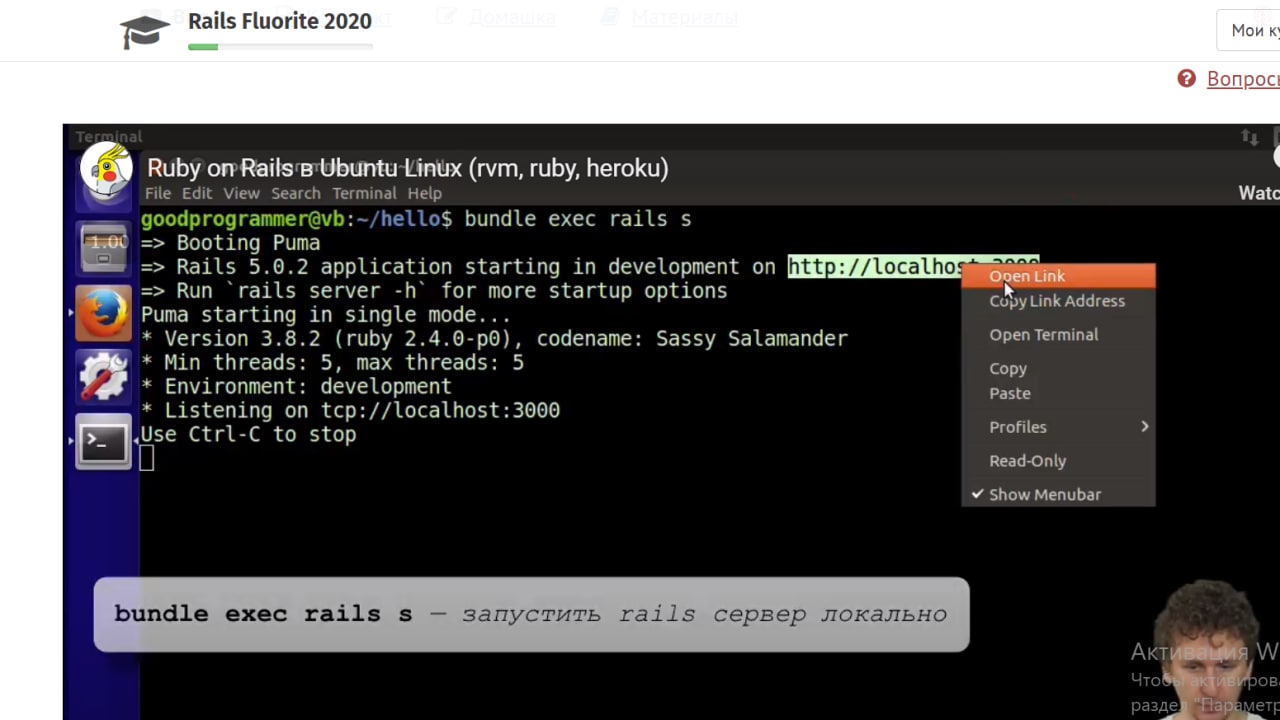Click 'Puma starting in single mode...' line

click(x=326, y=315)
